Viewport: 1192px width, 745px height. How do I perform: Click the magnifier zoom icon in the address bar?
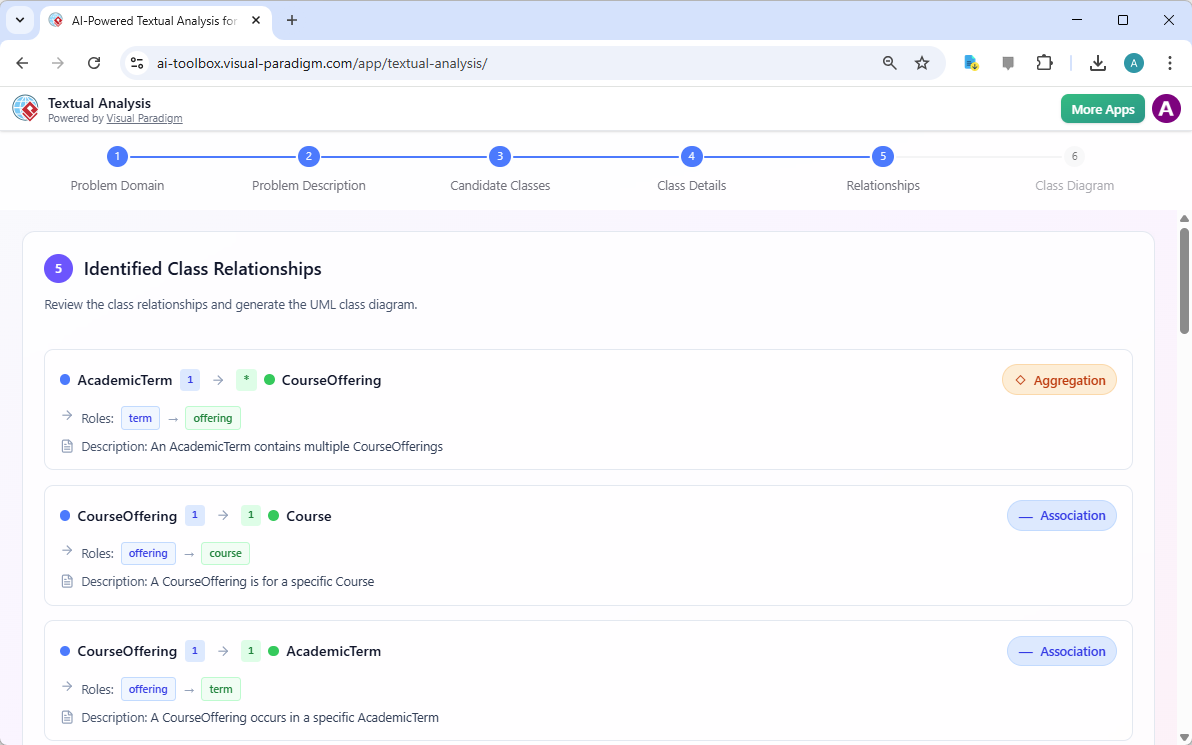coord(889,62)
